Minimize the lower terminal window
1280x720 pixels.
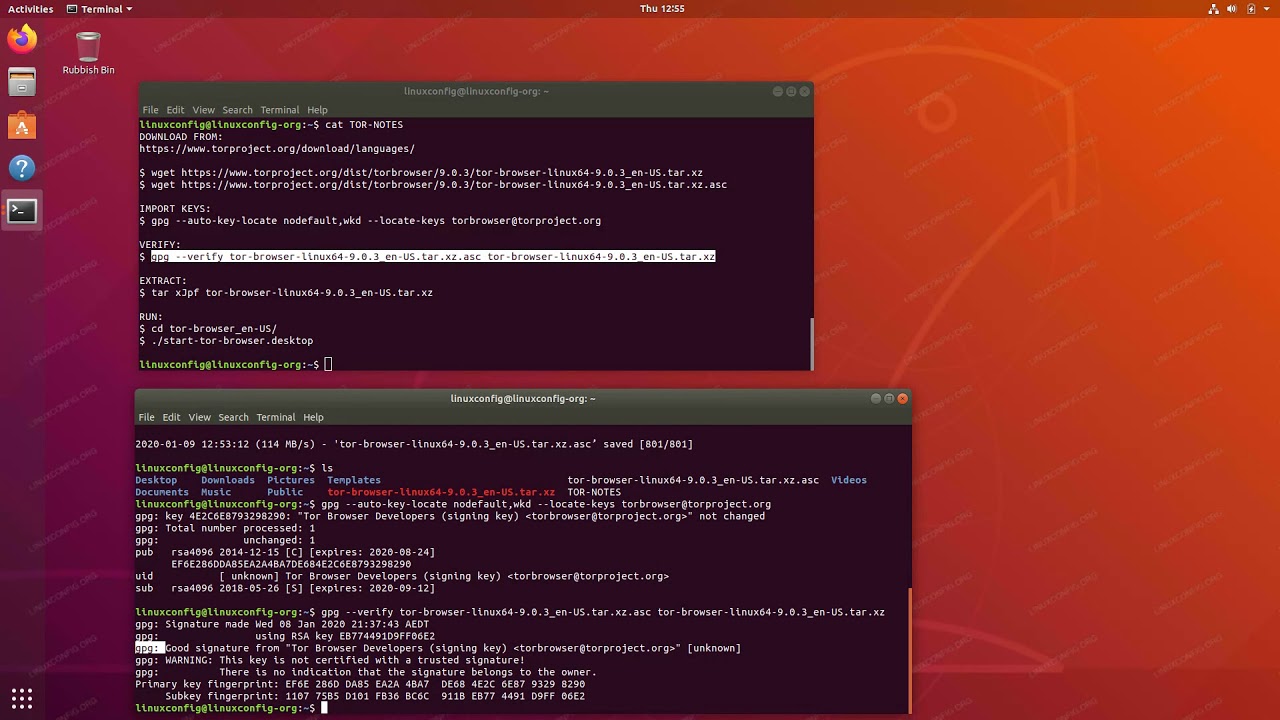click(x=876, y=398)
